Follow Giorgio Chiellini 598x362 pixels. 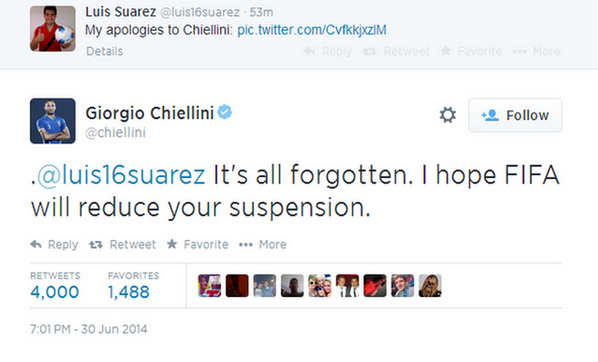(515, 115)
